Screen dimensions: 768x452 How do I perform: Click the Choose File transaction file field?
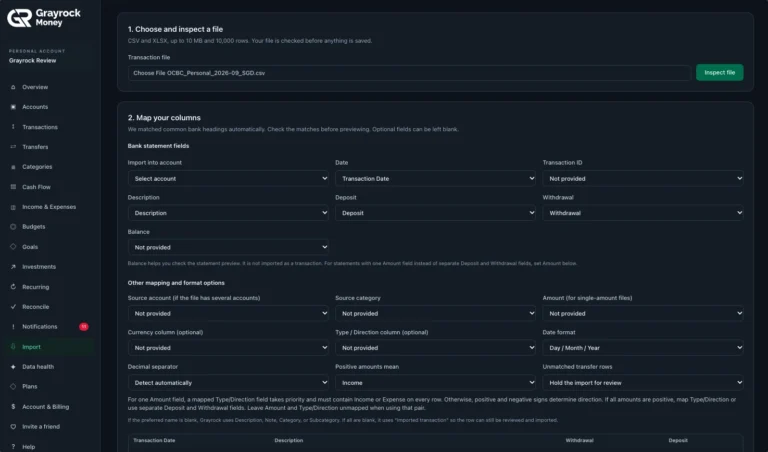409,73
